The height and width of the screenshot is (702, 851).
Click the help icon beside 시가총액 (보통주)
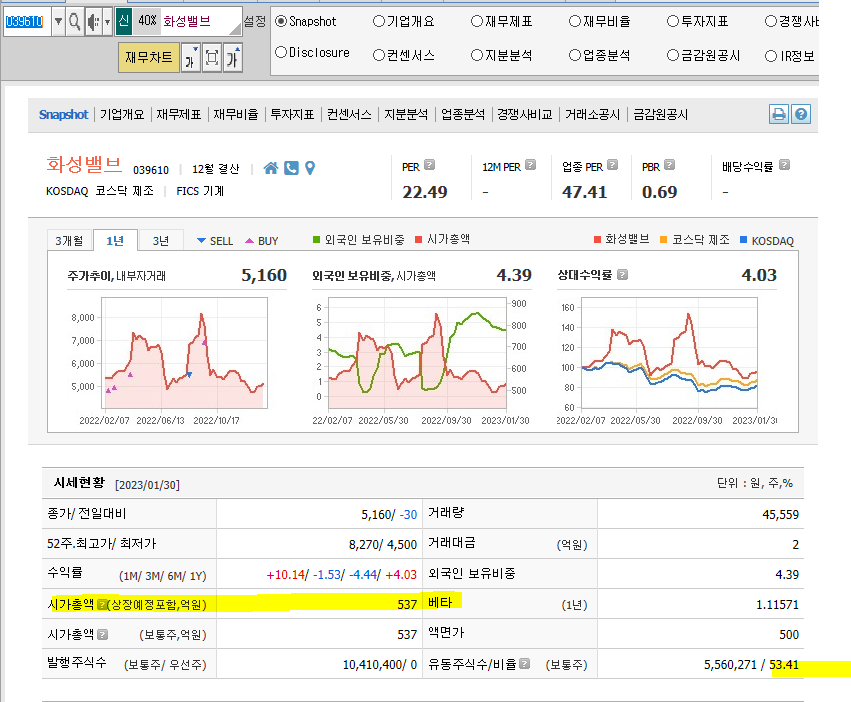(x=103, y=634)
